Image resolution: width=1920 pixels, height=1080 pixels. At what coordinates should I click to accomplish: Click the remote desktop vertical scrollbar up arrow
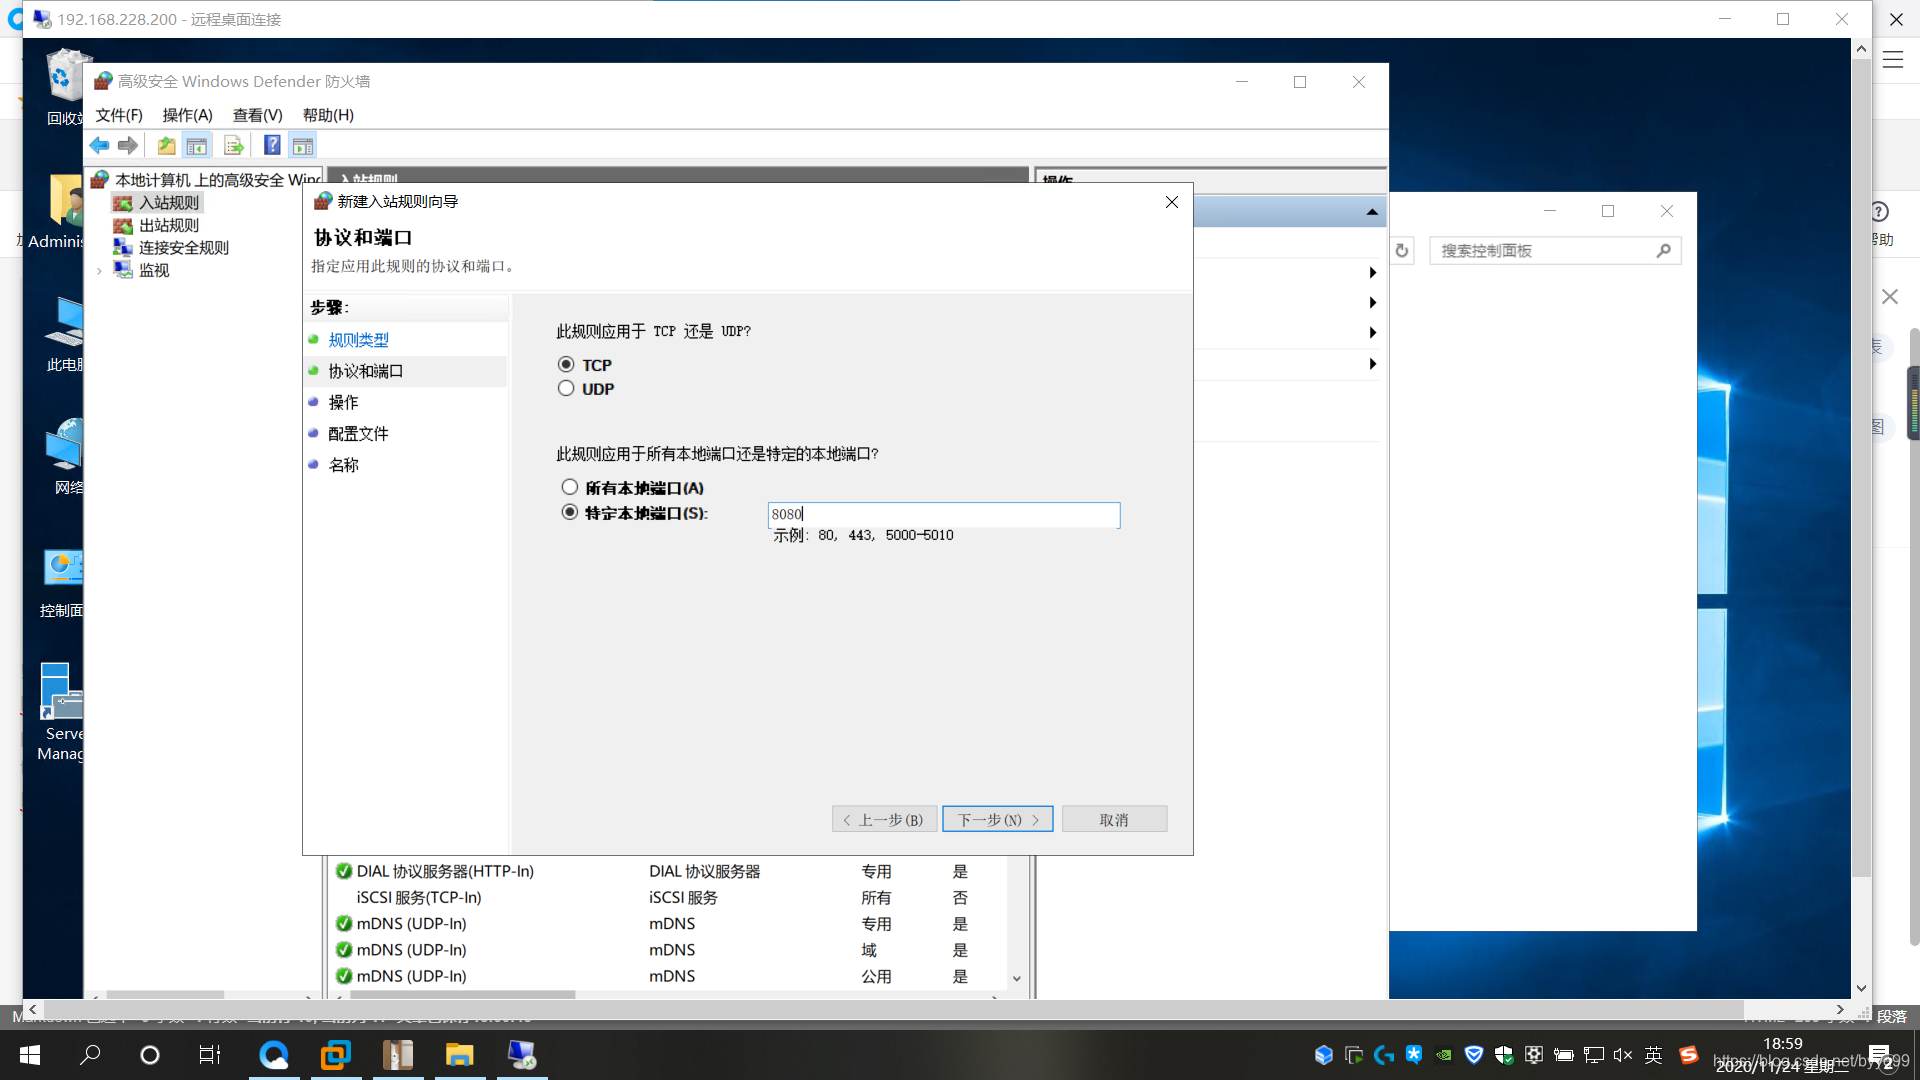1861,48
